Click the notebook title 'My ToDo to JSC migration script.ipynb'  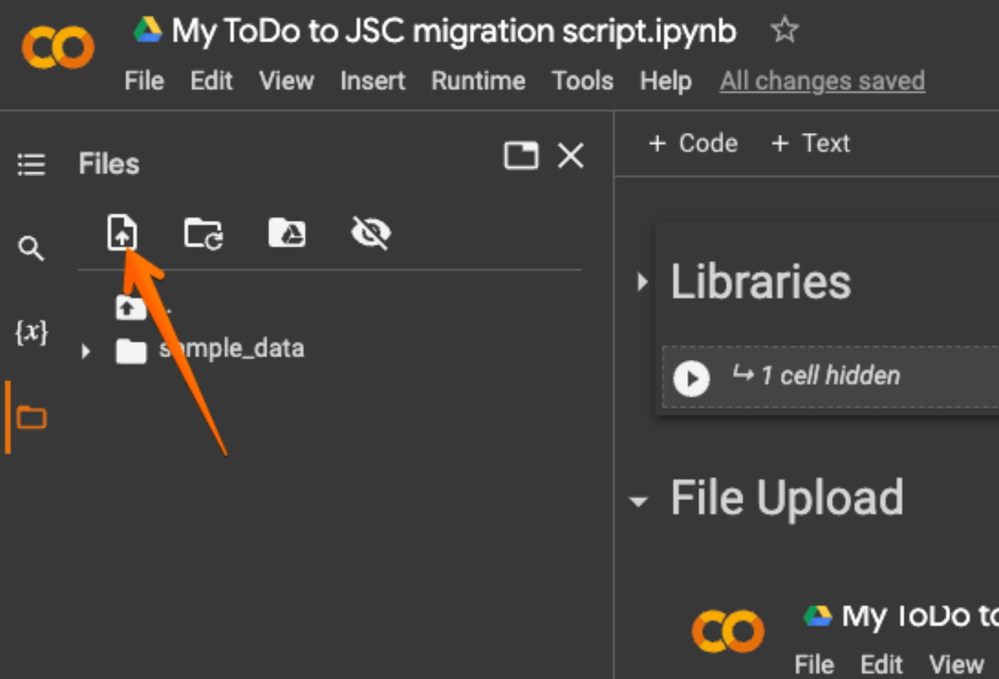point(454,31)
